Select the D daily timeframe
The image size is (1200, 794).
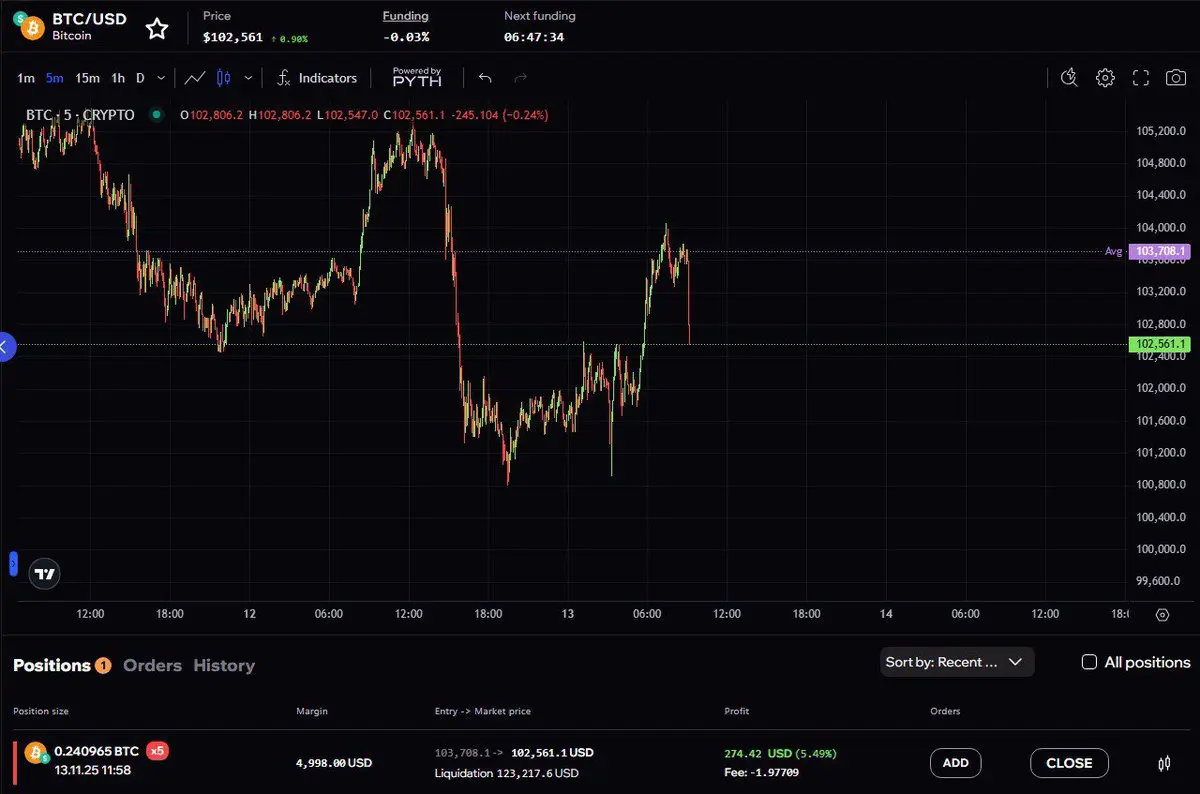tap(140, 78)
